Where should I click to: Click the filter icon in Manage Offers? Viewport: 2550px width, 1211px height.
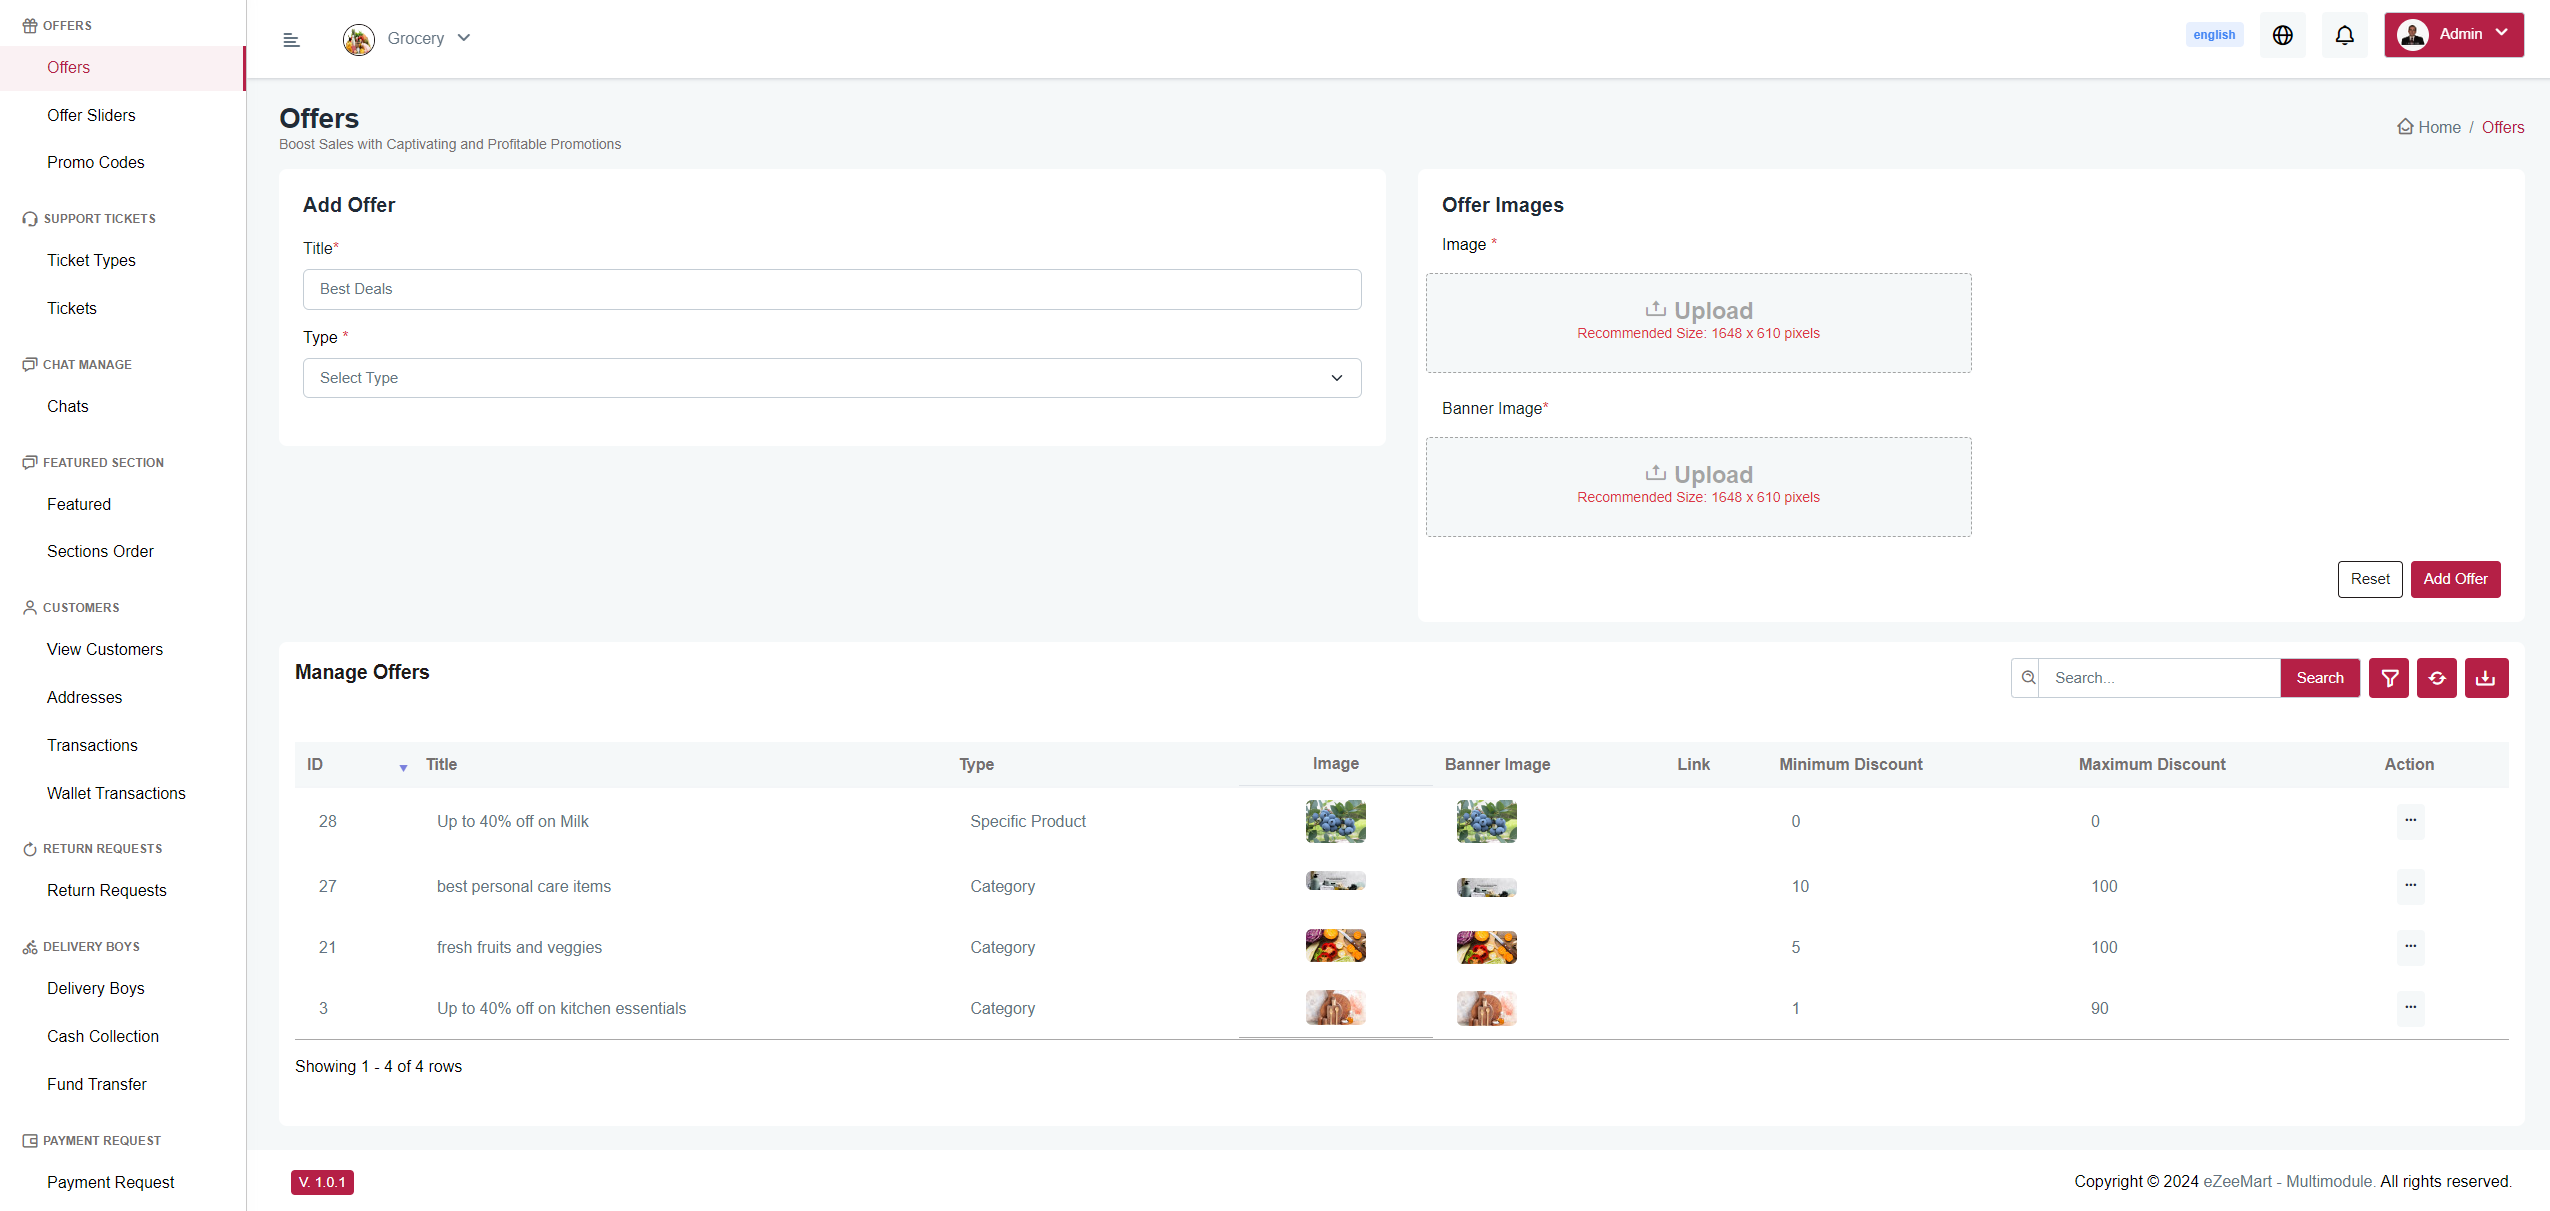tap(2389, 678)
